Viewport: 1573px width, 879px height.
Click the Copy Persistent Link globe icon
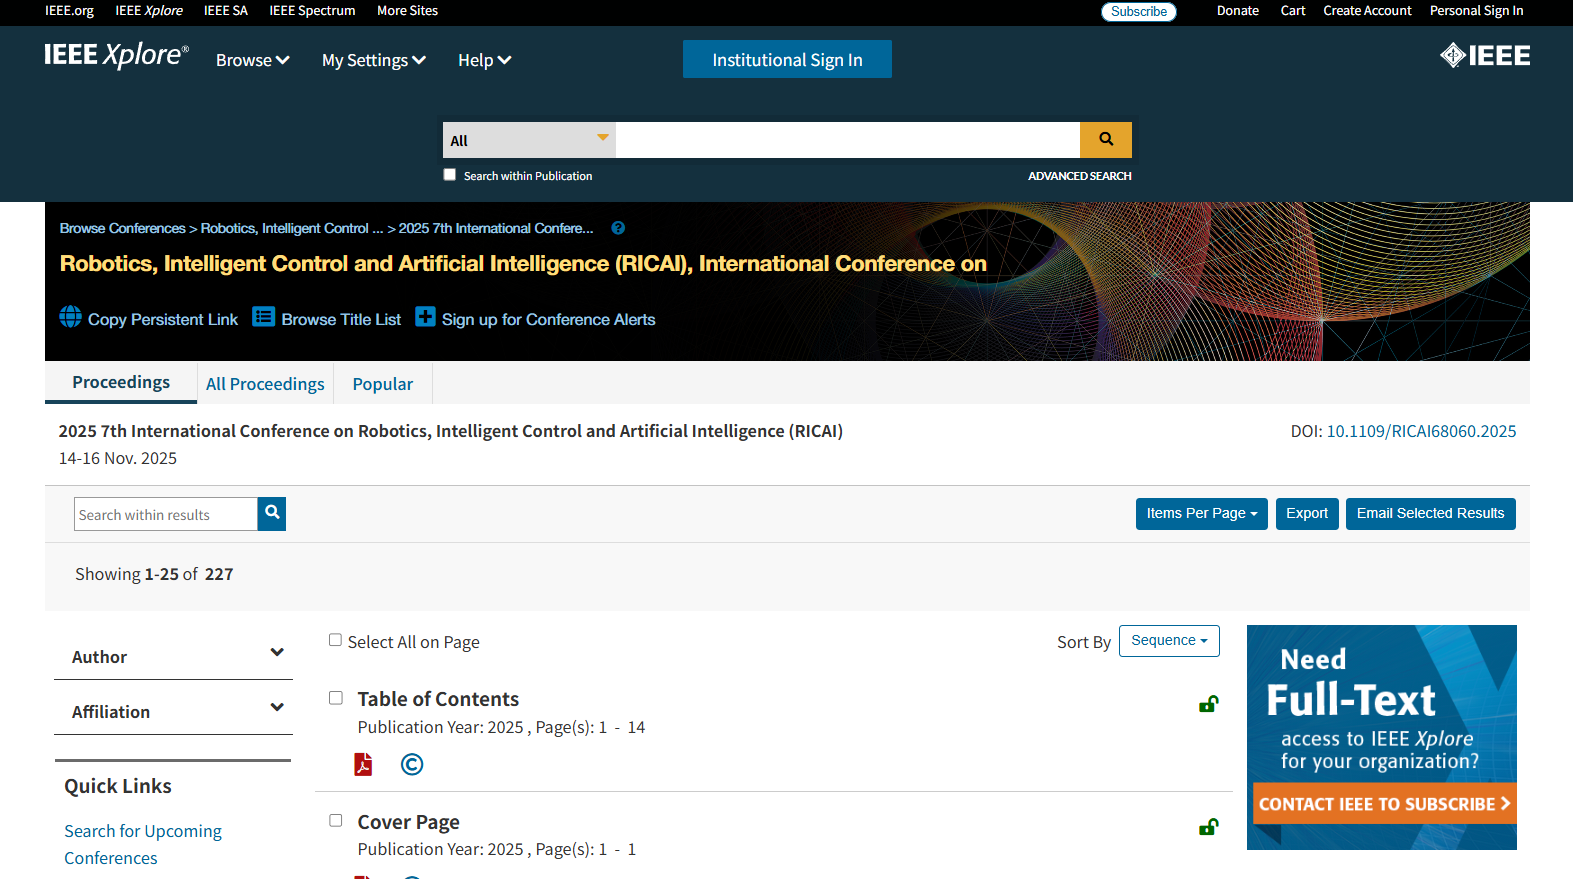click(71, 317)
